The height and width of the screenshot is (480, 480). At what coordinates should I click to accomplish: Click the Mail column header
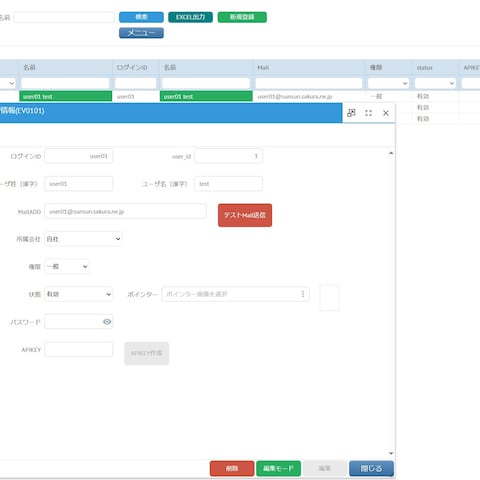[309, 68]
